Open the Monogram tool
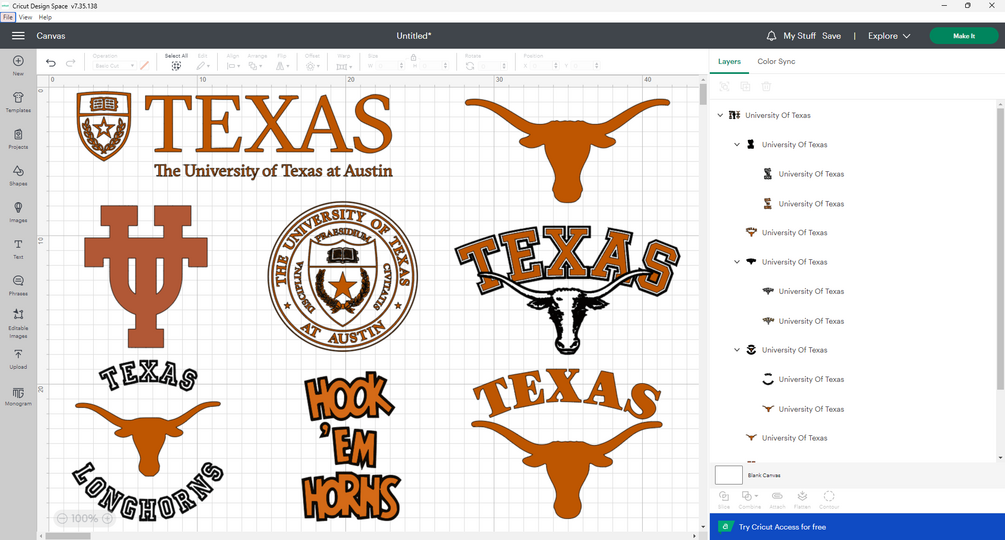This screenshot has width=1005, height=540. 18,396
